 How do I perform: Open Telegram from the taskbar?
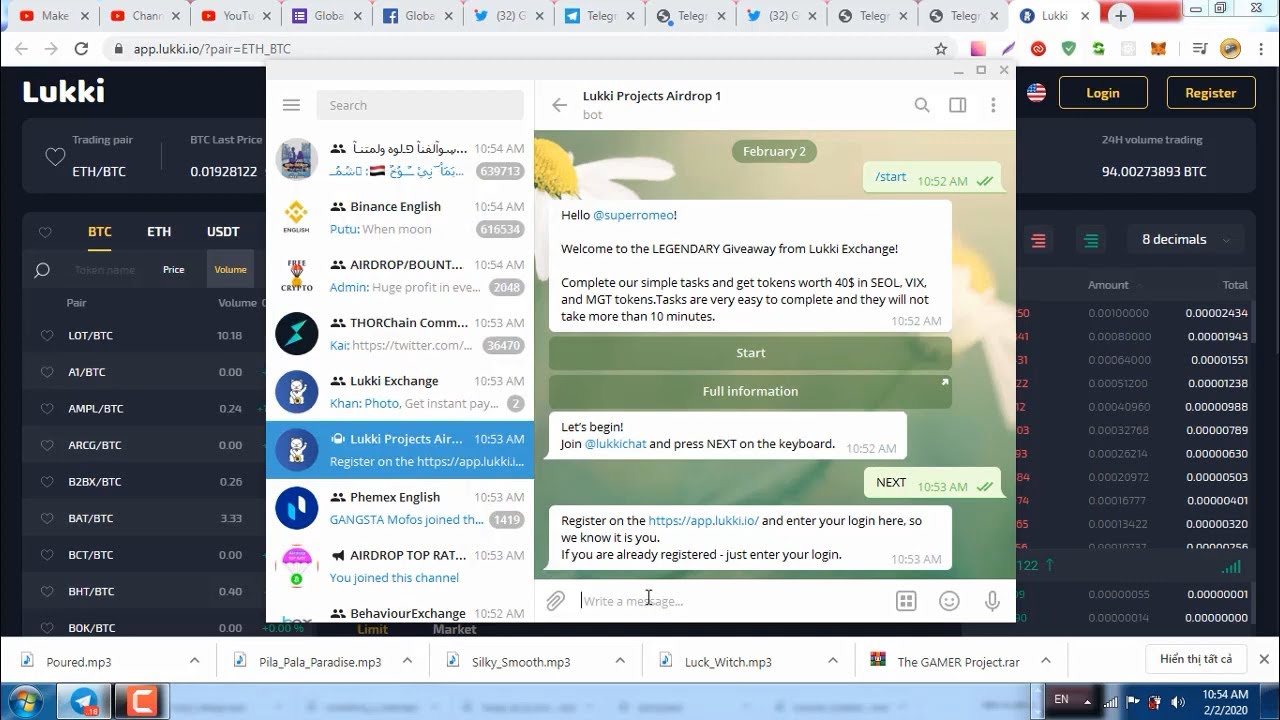point(84,701)
